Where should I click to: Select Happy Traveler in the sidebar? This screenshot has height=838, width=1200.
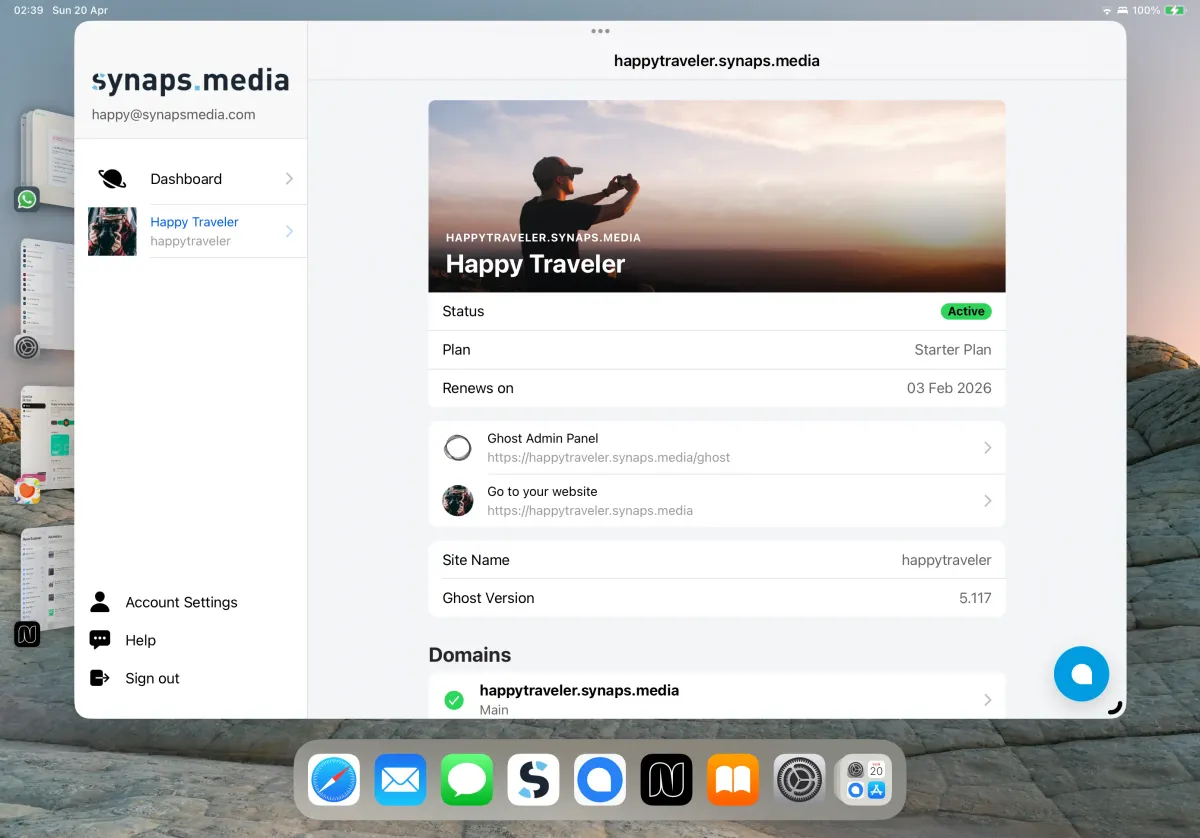coord(194,222)
